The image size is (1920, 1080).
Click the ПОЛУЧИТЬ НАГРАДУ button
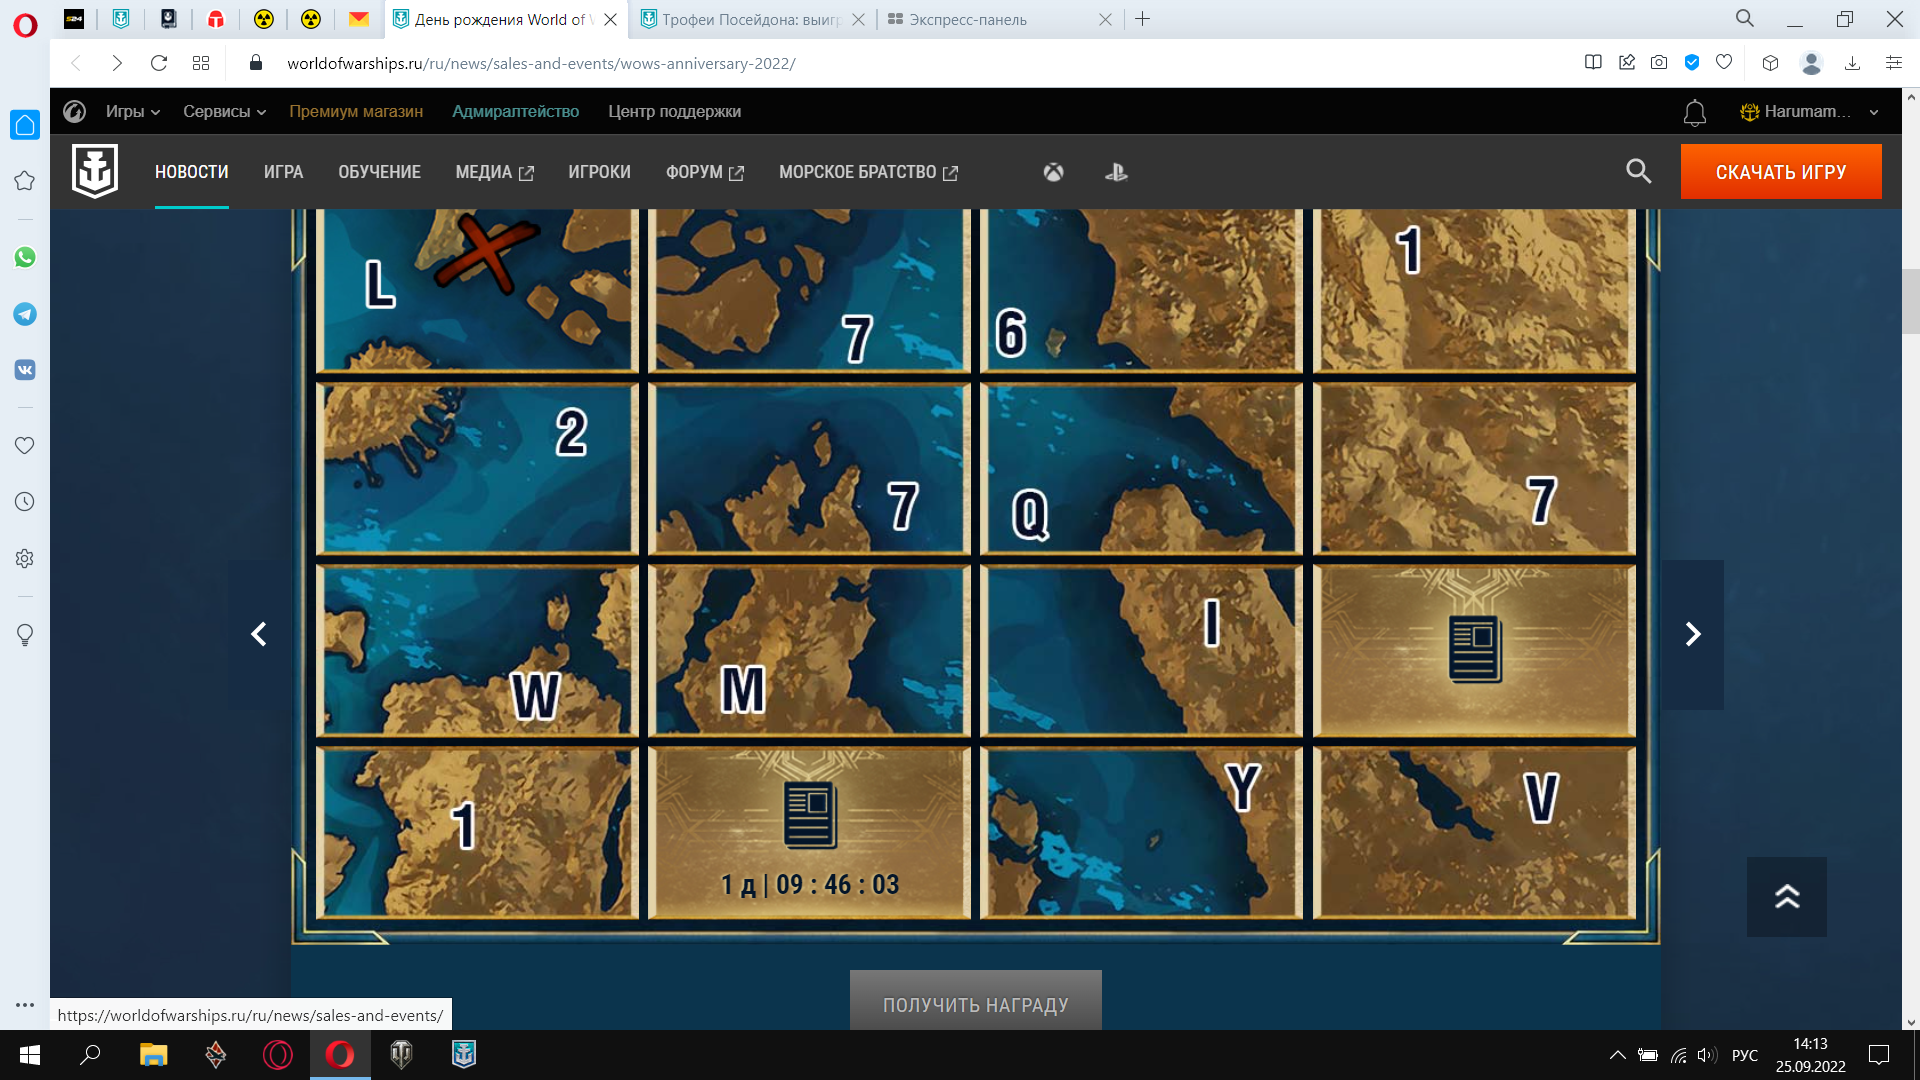975,1003
